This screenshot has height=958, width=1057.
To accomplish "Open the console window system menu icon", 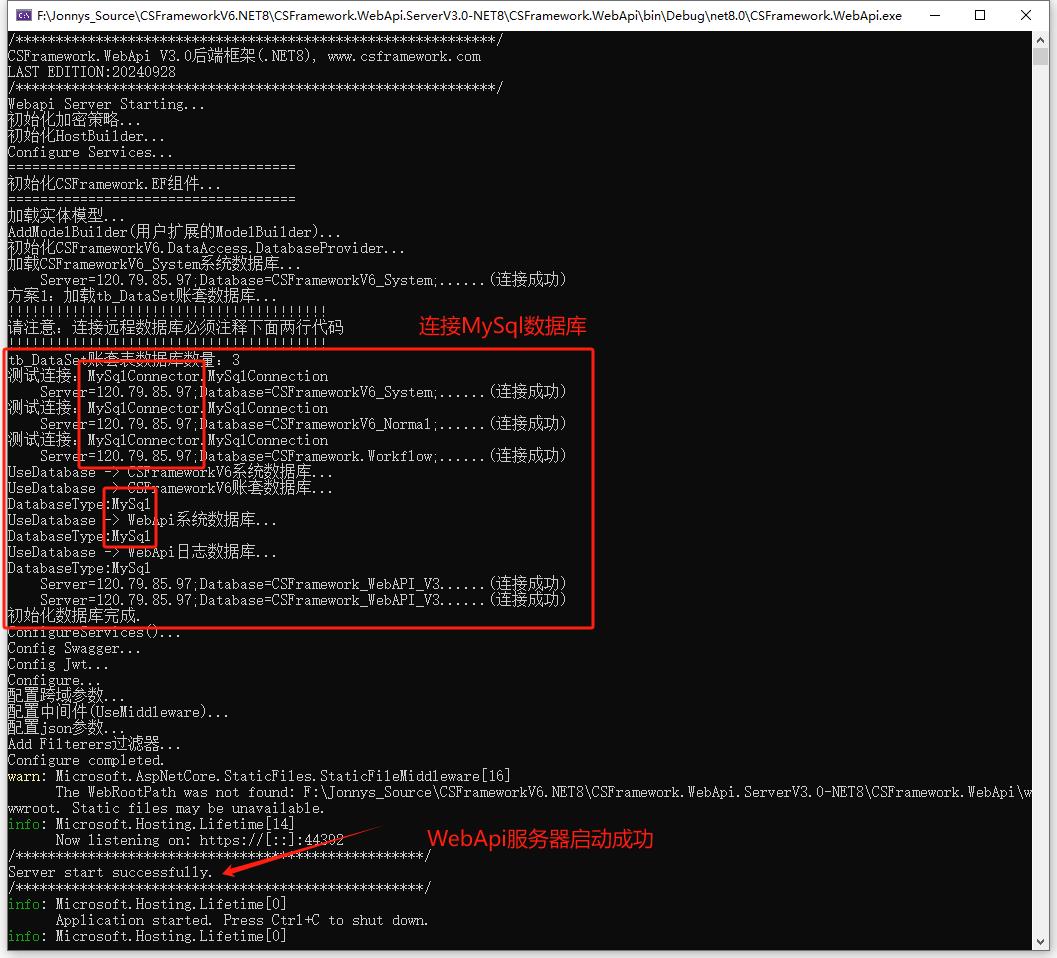I will (22, 16).
